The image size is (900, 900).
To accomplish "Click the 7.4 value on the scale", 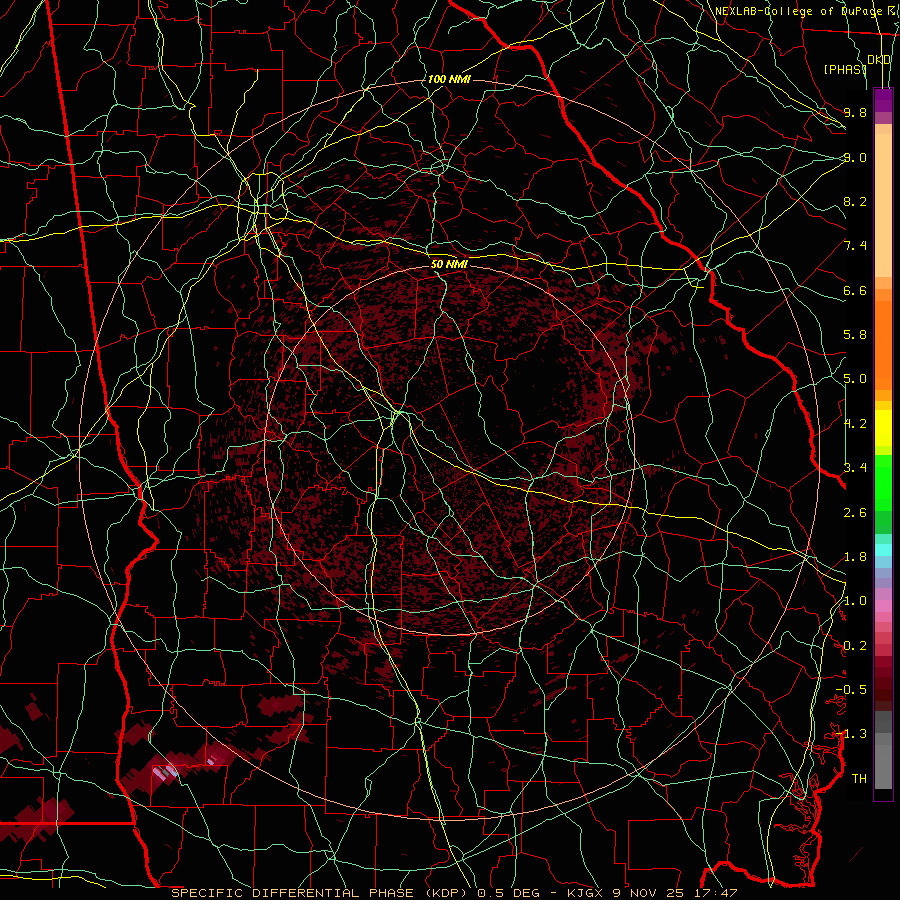I will pos(855,246).
